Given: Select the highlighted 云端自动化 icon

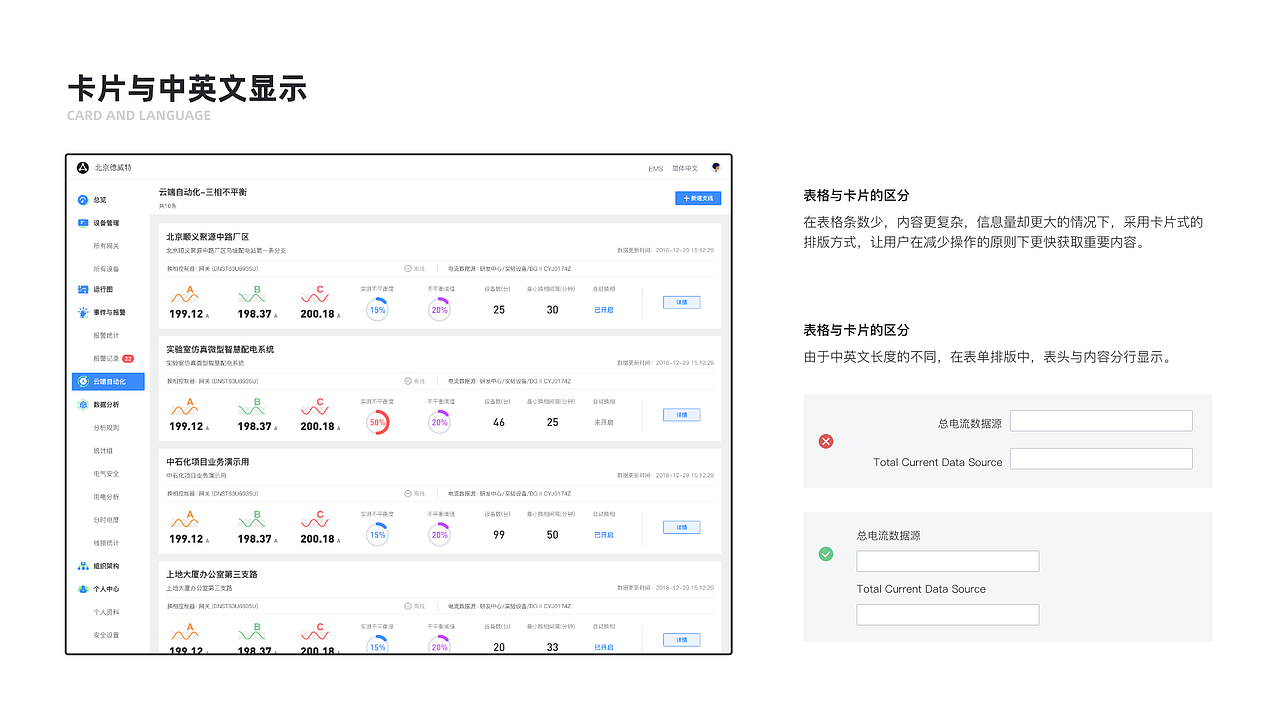Looking at the screenshot, I should pyautogui.click(x=84, y=381).
